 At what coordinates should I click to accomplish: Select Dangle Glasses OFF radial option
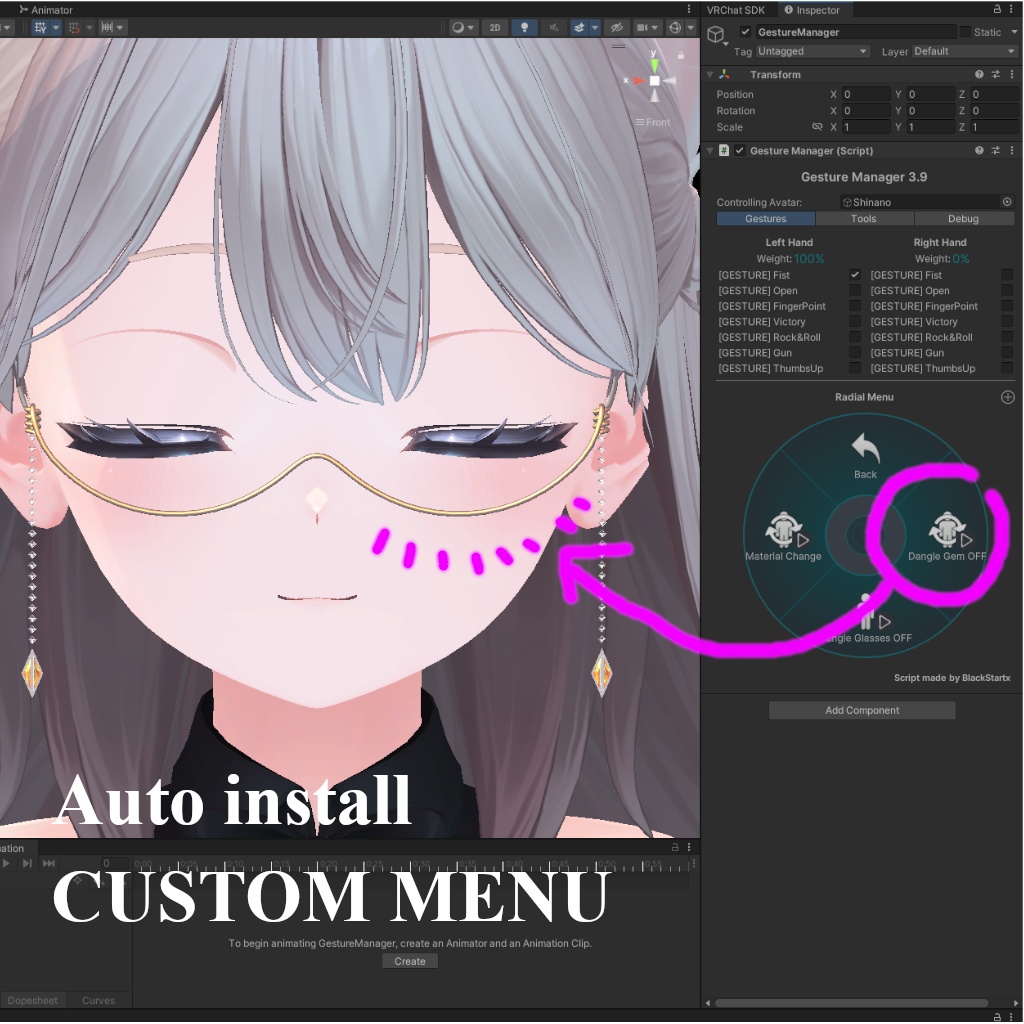867,619
